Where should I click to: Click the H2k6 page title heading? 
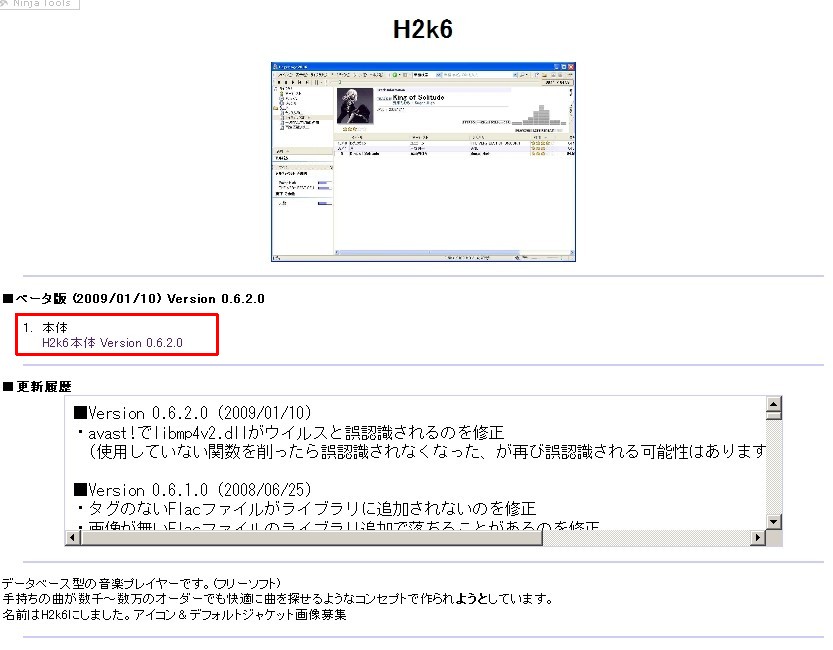[x=423, y=29]
